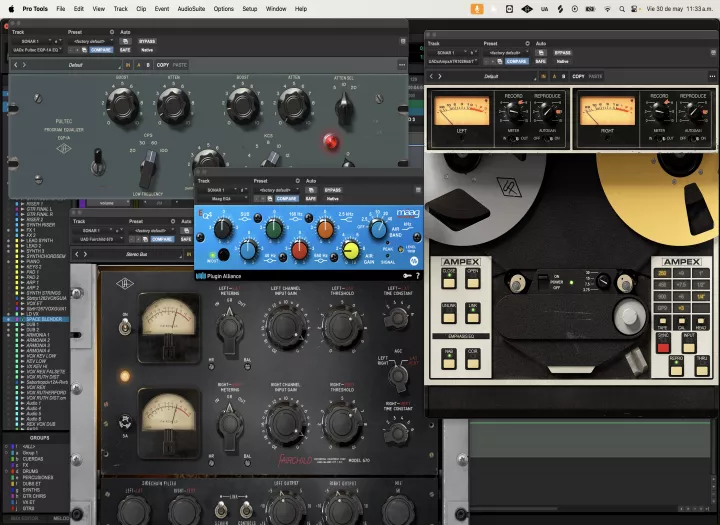Screen dimensions: 720x525
Task: Go to previous preset in Pultec toolbar
Action: coord(16,65)
